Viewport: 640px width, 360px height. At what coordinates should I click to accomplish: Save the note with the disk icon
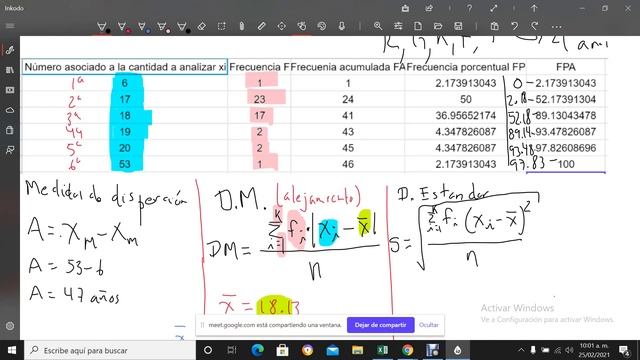tap(458, 27)
